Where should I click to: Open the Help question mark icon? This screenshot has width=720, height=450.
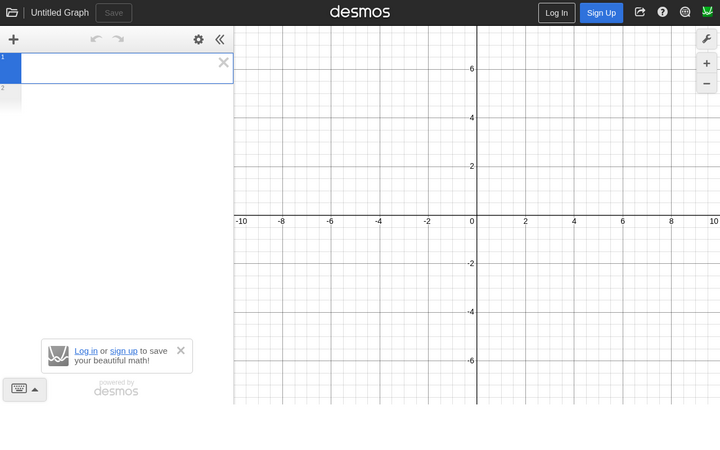tap(662, 12)
